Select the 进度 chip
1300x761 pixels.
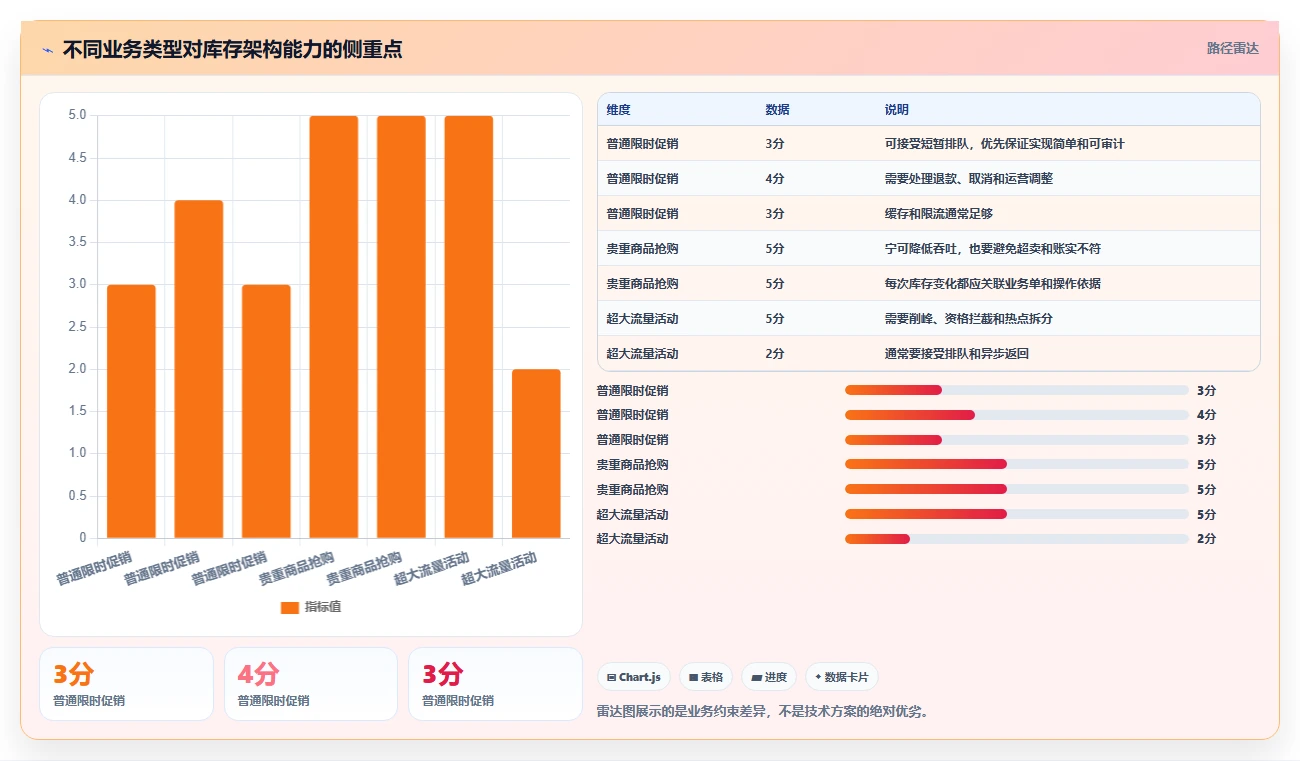coord(769,677)
